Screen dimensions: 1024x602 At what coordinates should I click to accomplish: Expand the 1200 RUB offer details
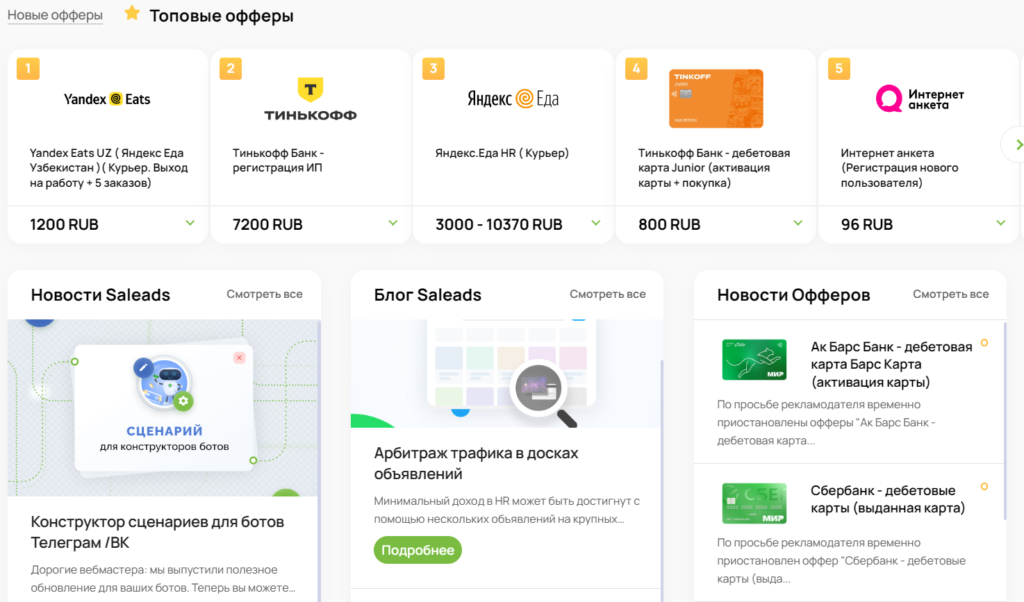[190, 223]
